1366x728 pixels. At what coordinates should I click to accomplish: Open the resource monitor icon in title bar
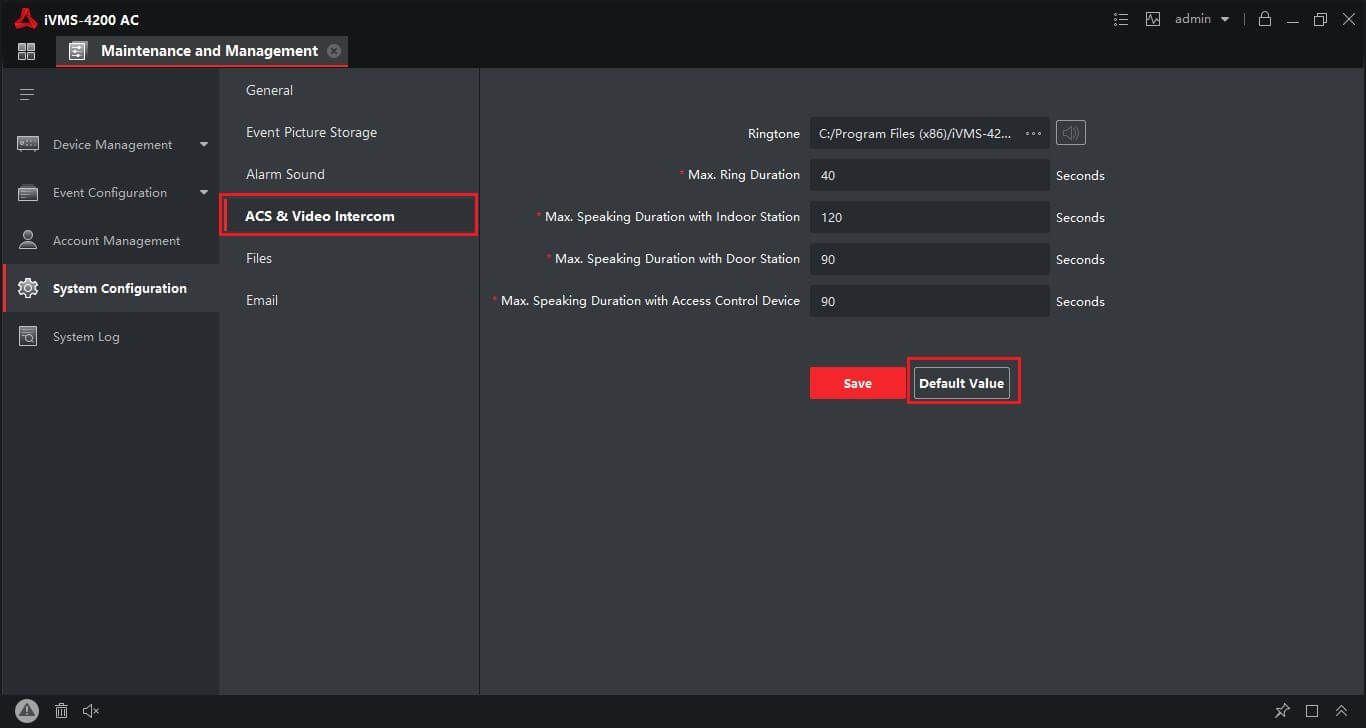(x=1153, y=19)
